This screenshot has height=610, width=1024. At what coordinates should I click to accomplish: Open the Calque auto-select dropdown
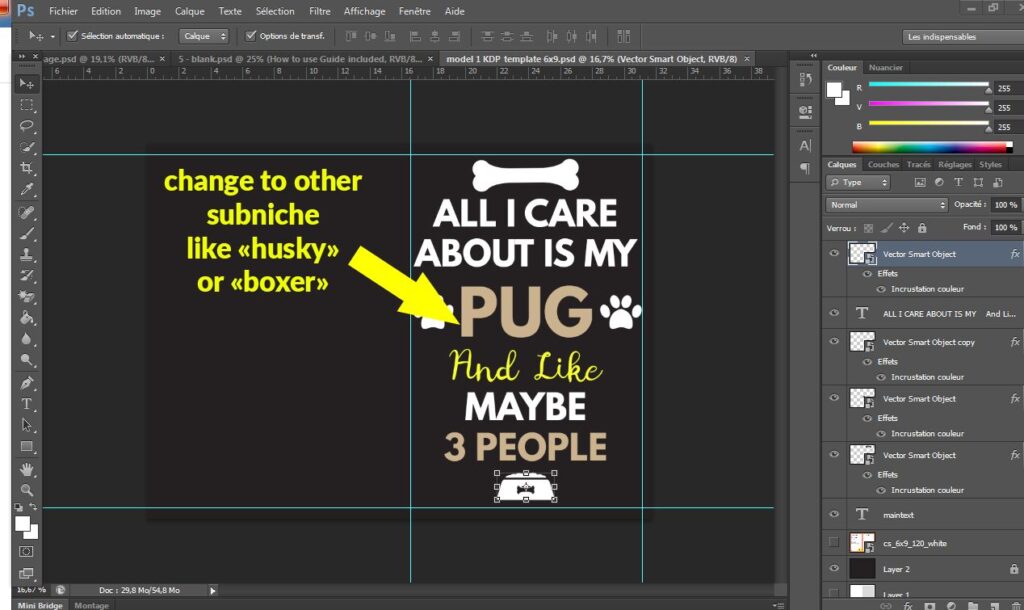click(204, 36)
